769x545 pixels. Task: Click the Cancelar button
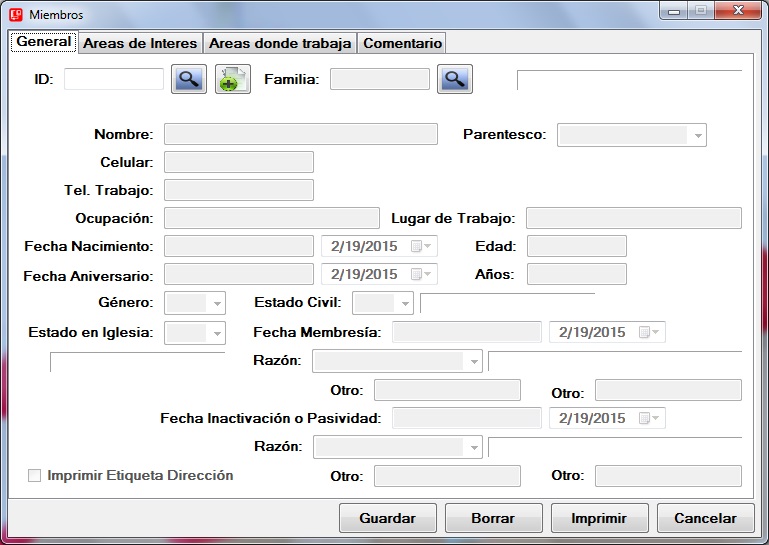[705, 518]
